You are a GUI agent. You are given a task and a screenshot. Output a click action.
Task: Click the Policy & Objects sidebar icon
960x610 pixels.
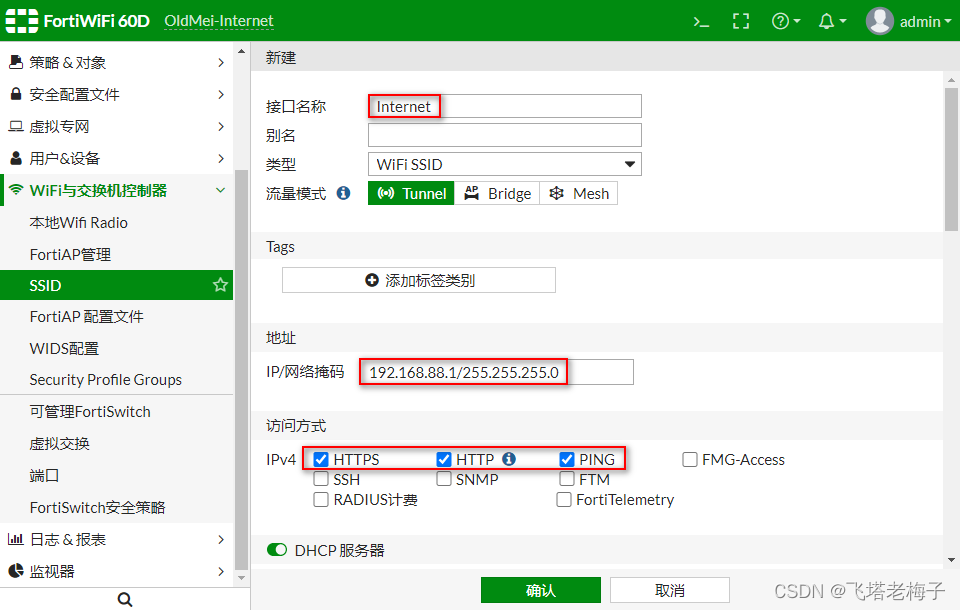point(16,62)
